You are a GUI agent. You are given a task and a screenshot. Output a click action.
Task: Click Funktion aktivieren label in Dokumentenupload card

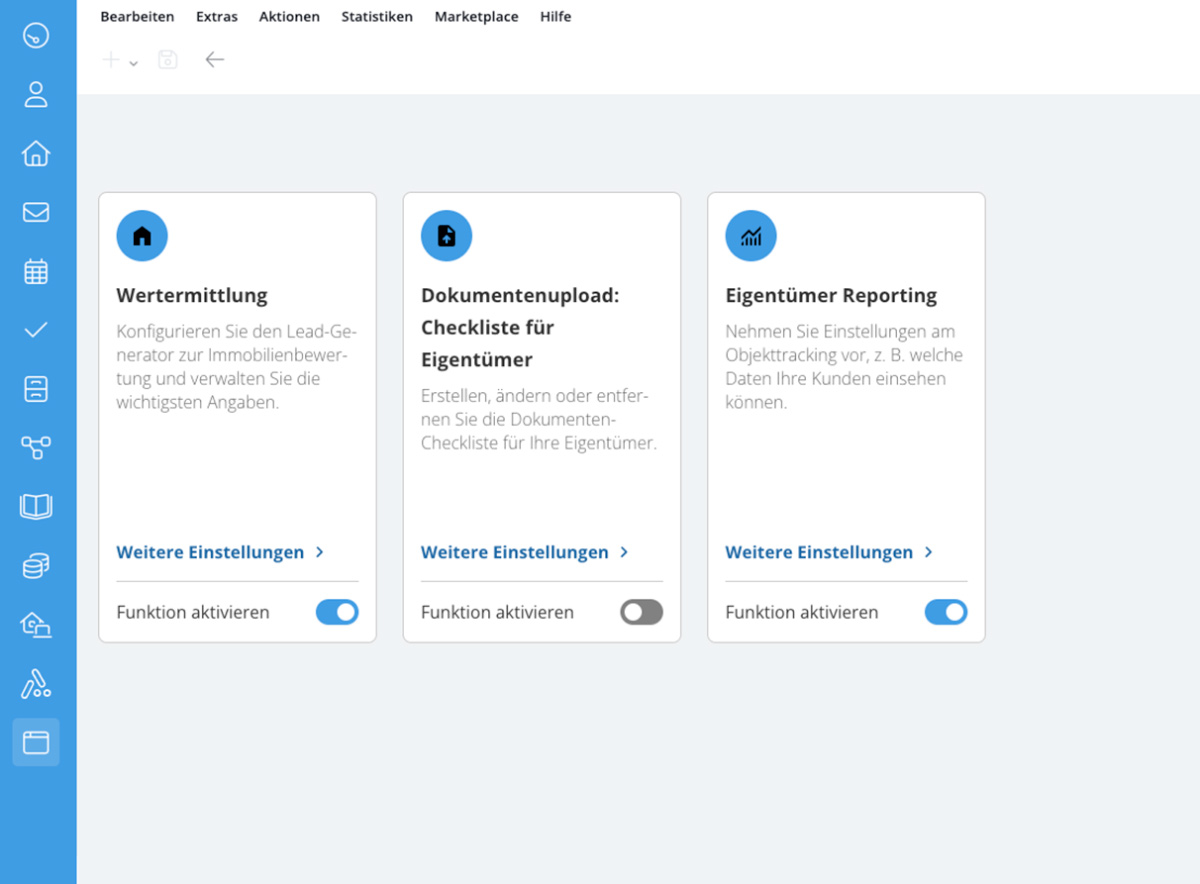click(497, 612)
